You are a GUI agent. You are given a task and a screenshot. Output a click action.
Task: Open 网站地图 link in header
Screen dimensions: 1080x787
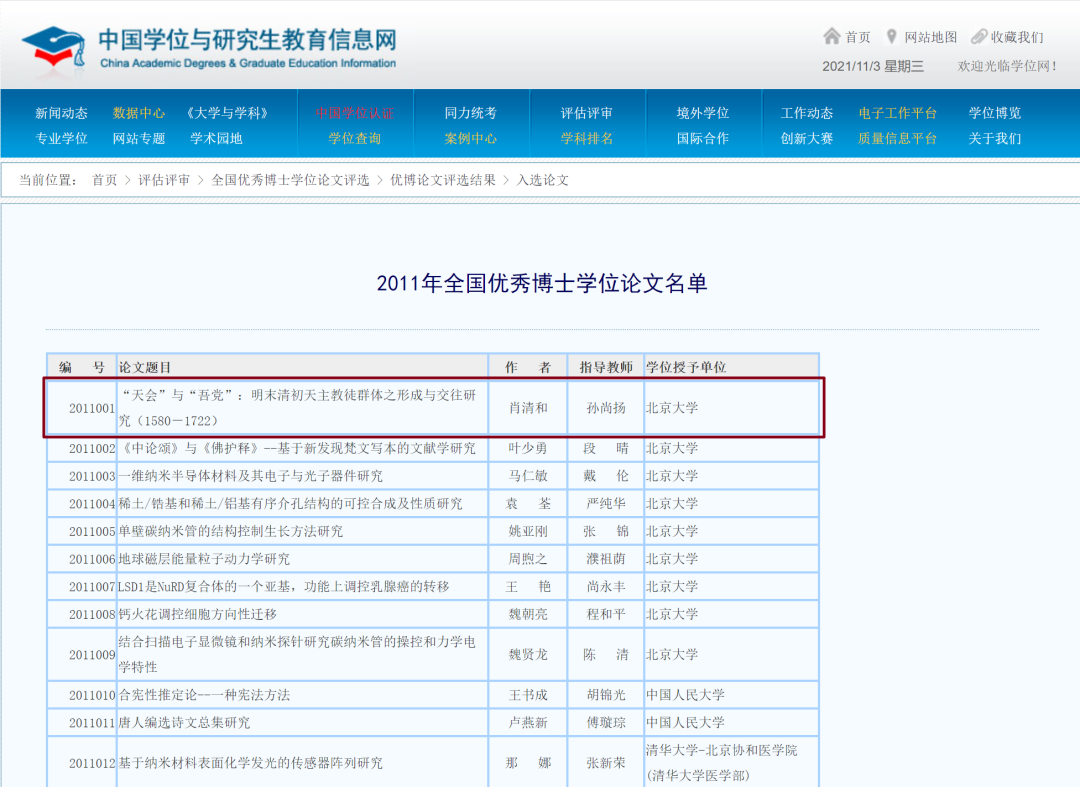pos(931,37)
